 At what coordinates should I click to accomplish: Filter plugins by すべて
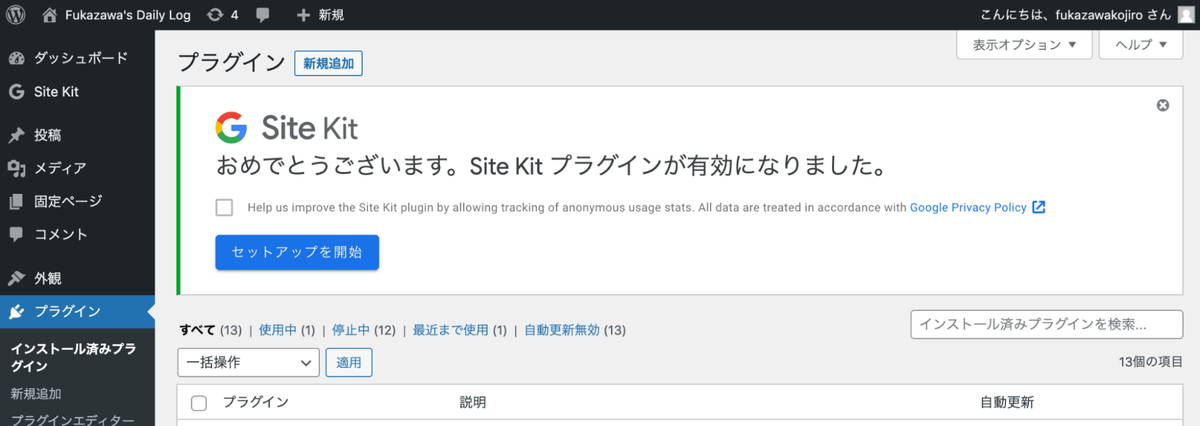point(197,330)
